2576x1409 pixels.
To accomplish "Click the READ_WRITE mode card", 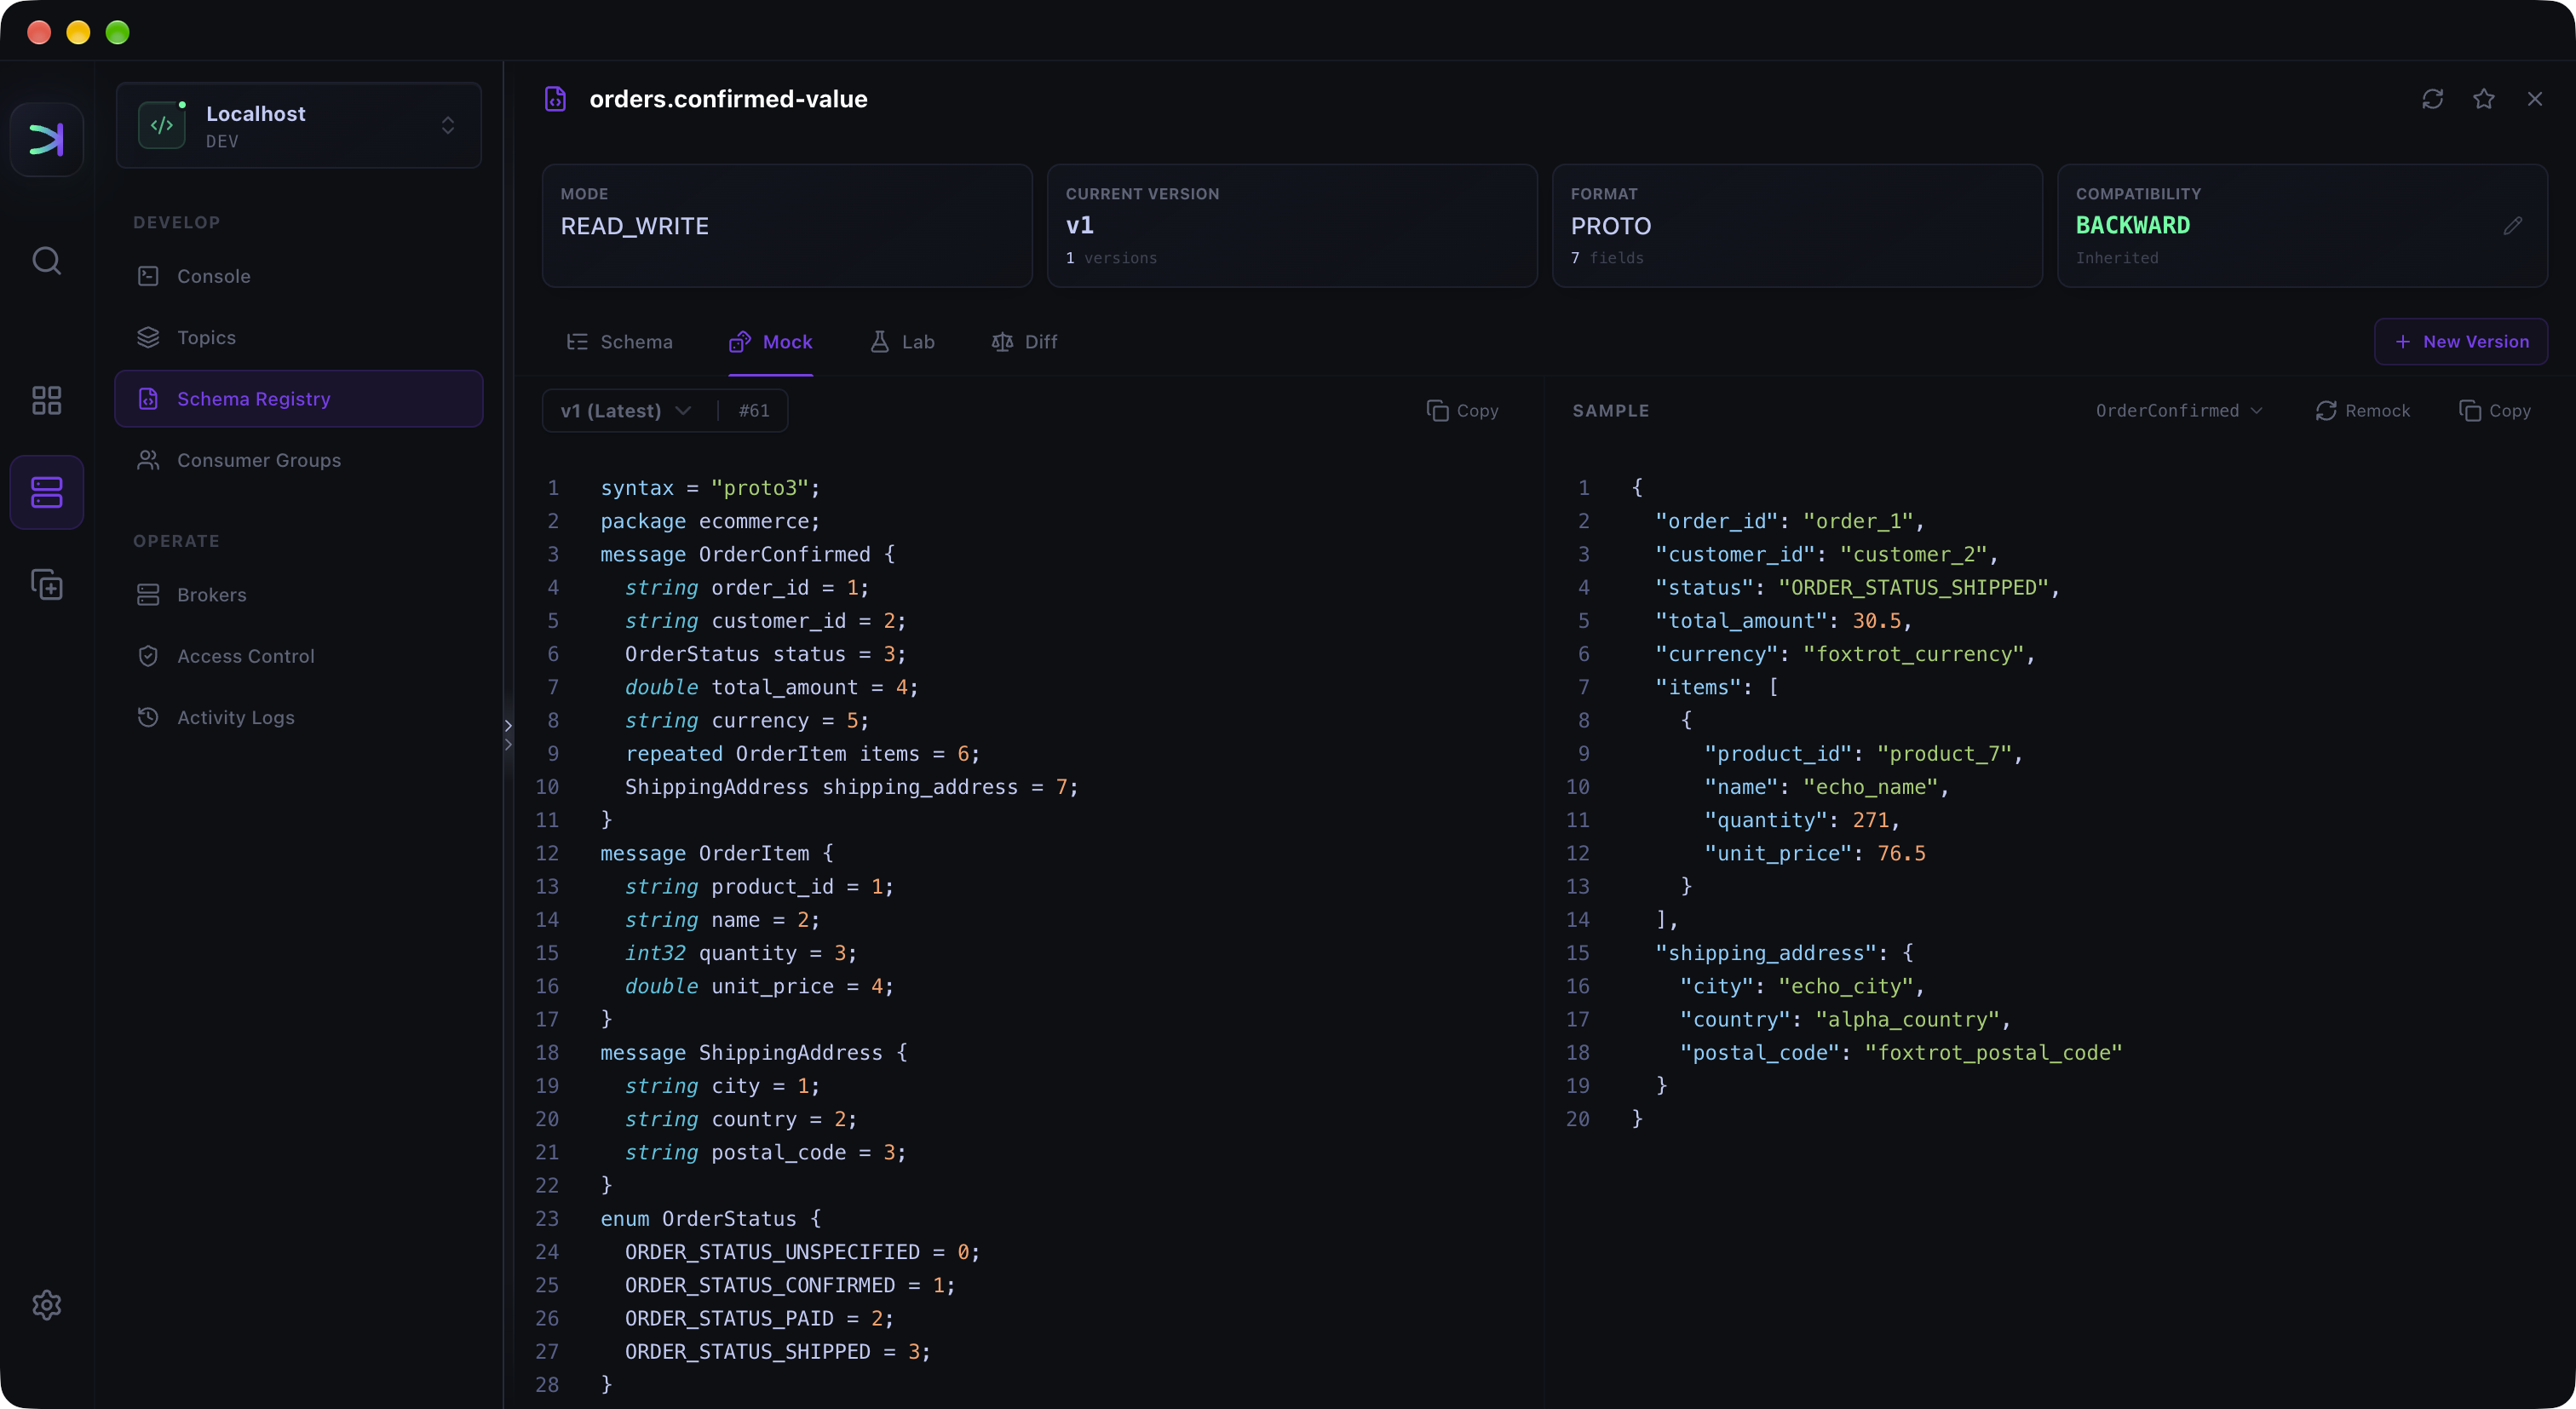I will pos(787,226).
